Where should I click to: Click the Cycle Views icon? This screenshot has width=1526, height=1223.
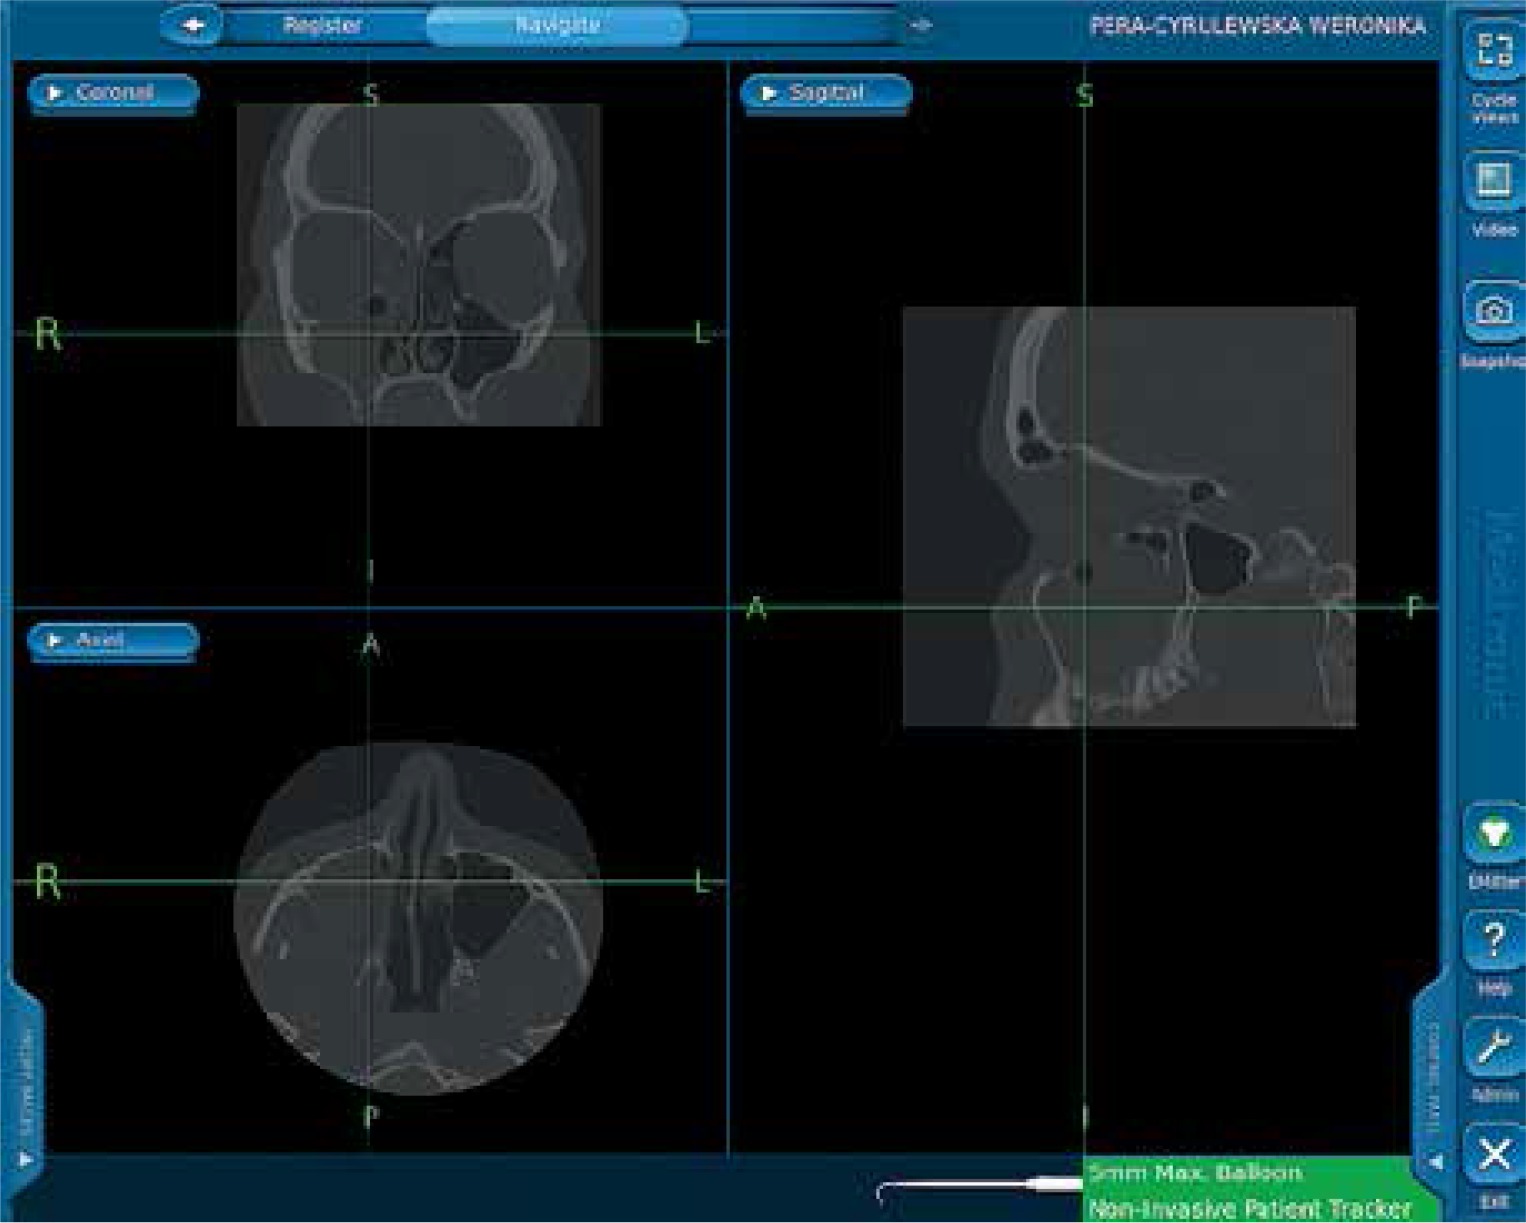pyautogui.click(x=1493, y=52)
